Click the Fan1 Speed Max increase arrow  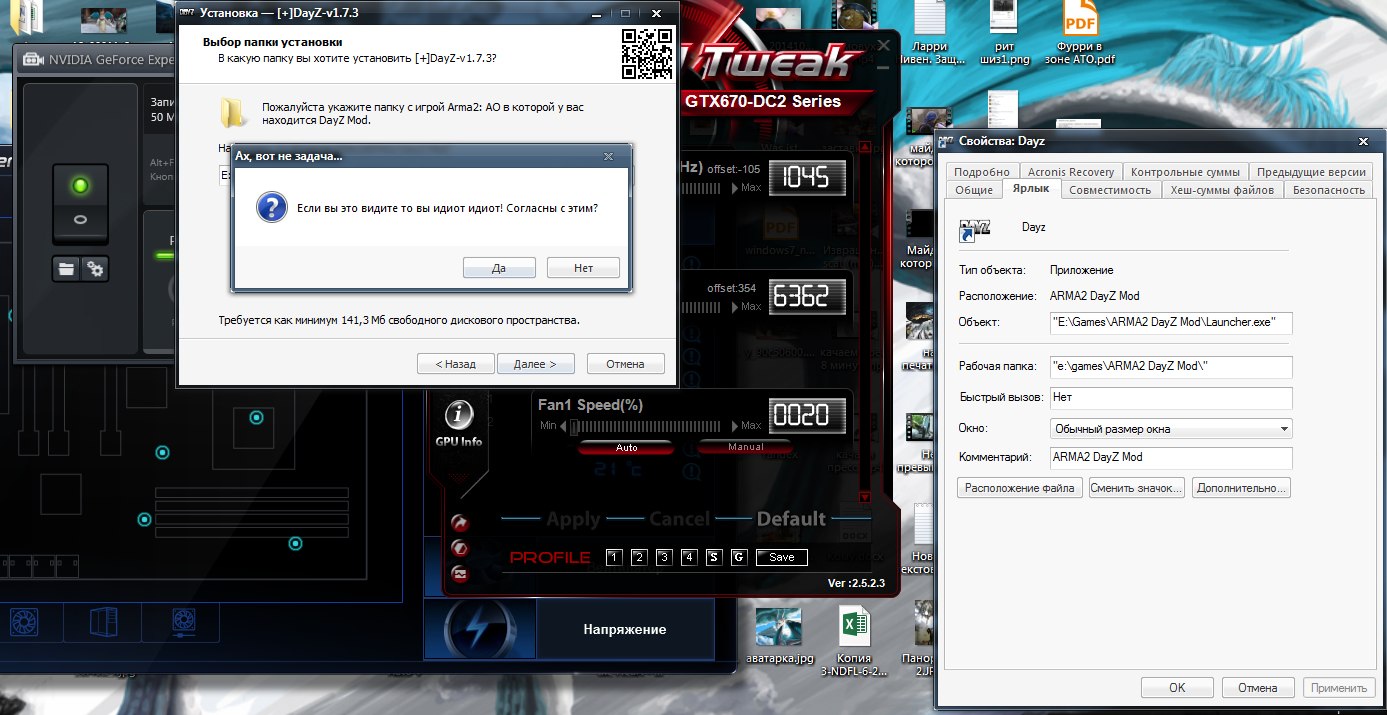pos(735,426)
